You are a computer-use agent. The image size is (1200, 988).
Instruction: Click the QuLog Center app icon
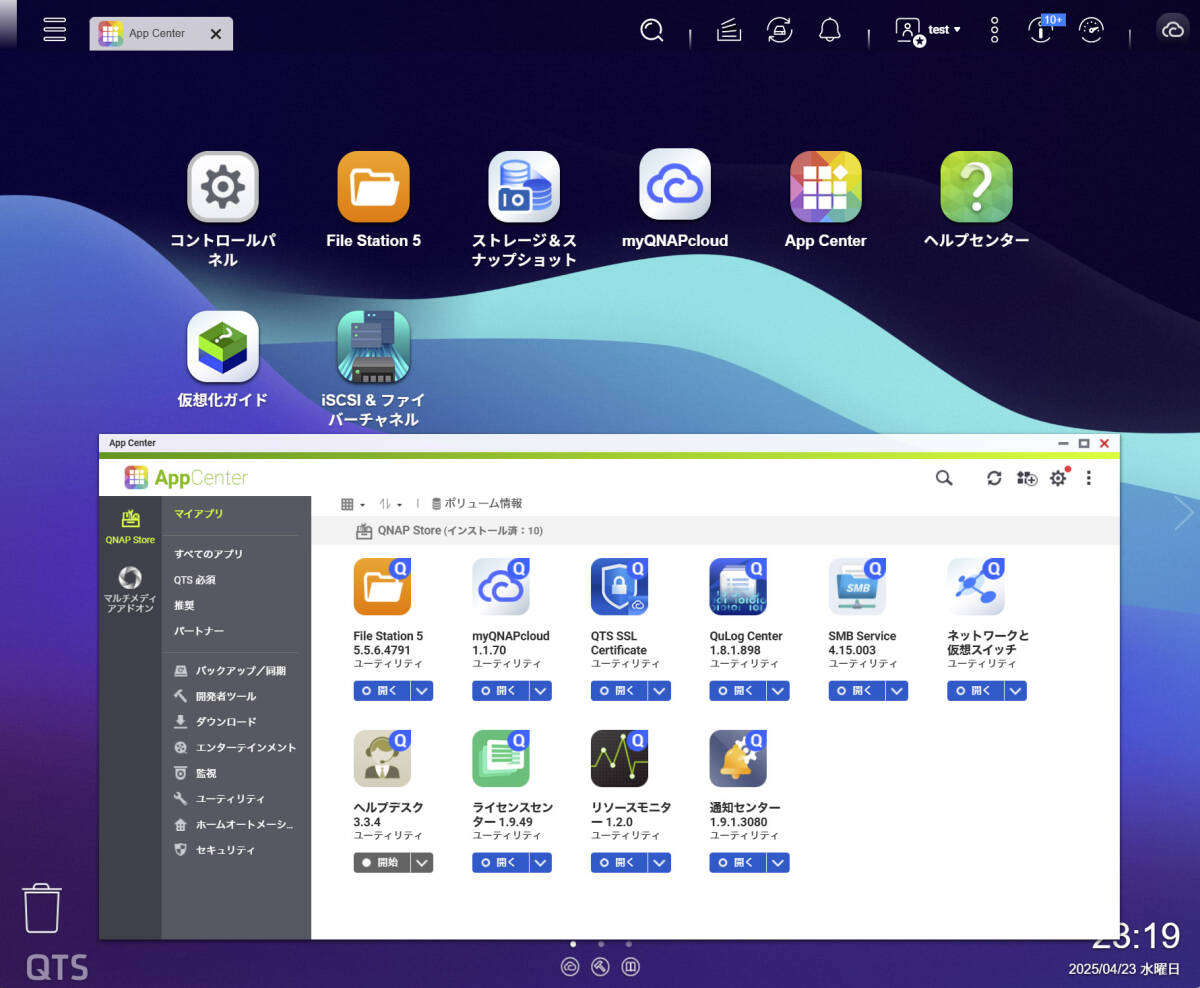point(738,586)
